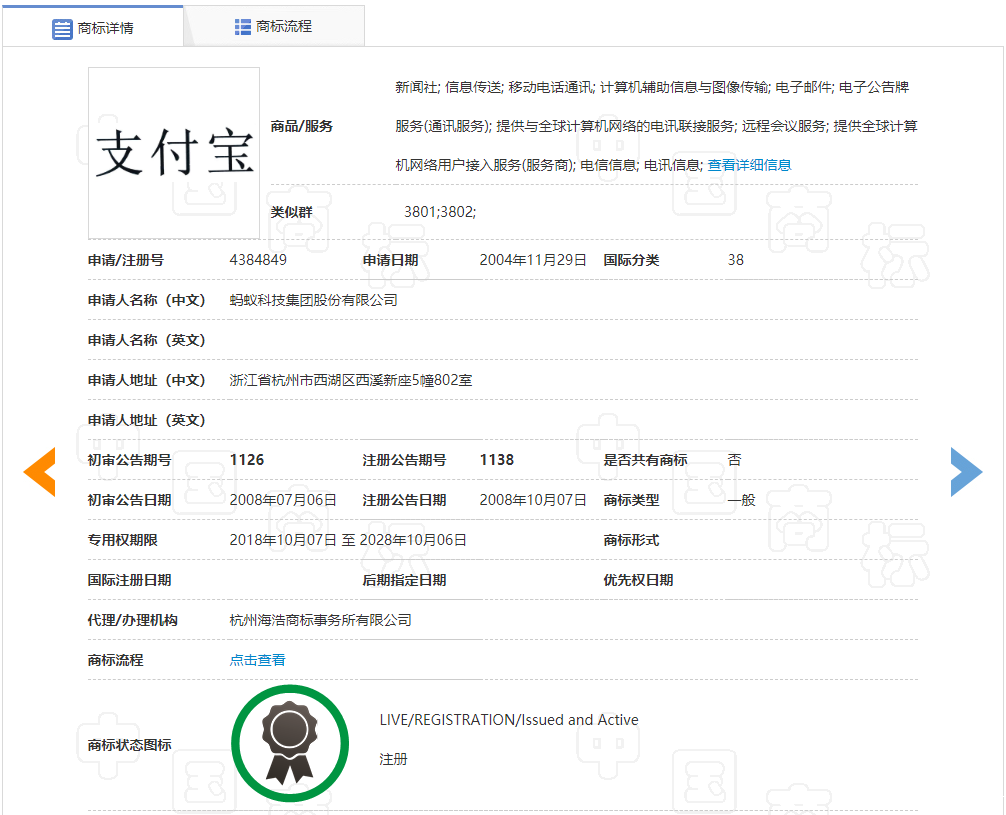The width and height of the screenshot is (1006, 815).
Task: Click the LIVE/REGISTRATION/Issued and Active status text
Action: click(508, 720)
